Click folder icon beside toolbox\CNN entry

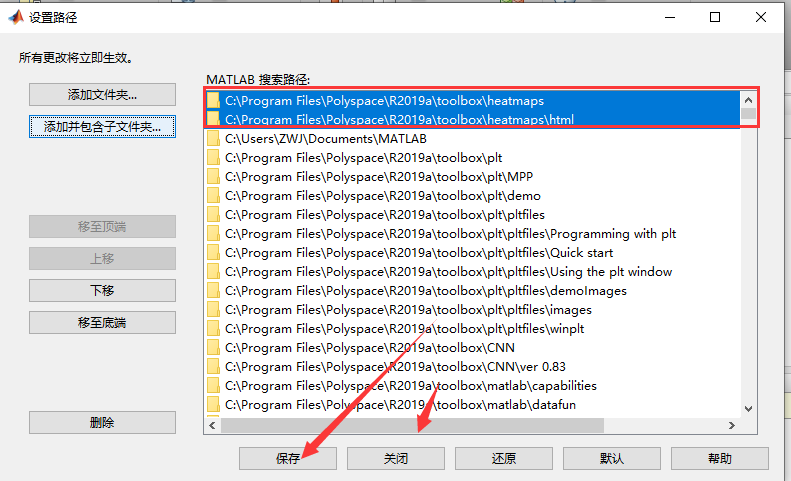[x=213, y=348]
